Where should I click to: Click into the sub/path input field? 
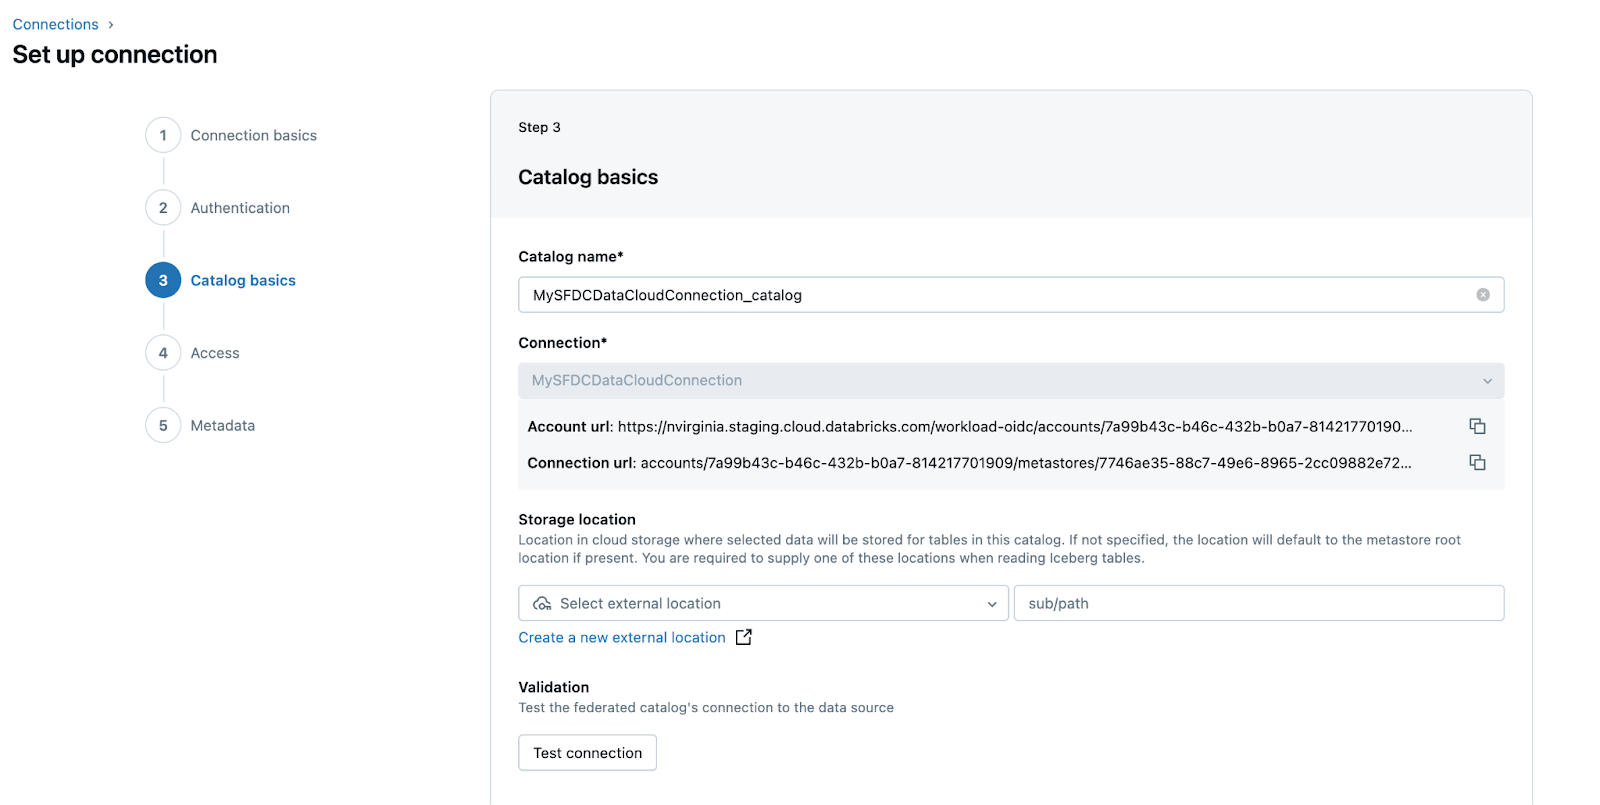pyautogui.click(x=1258, y=603)
